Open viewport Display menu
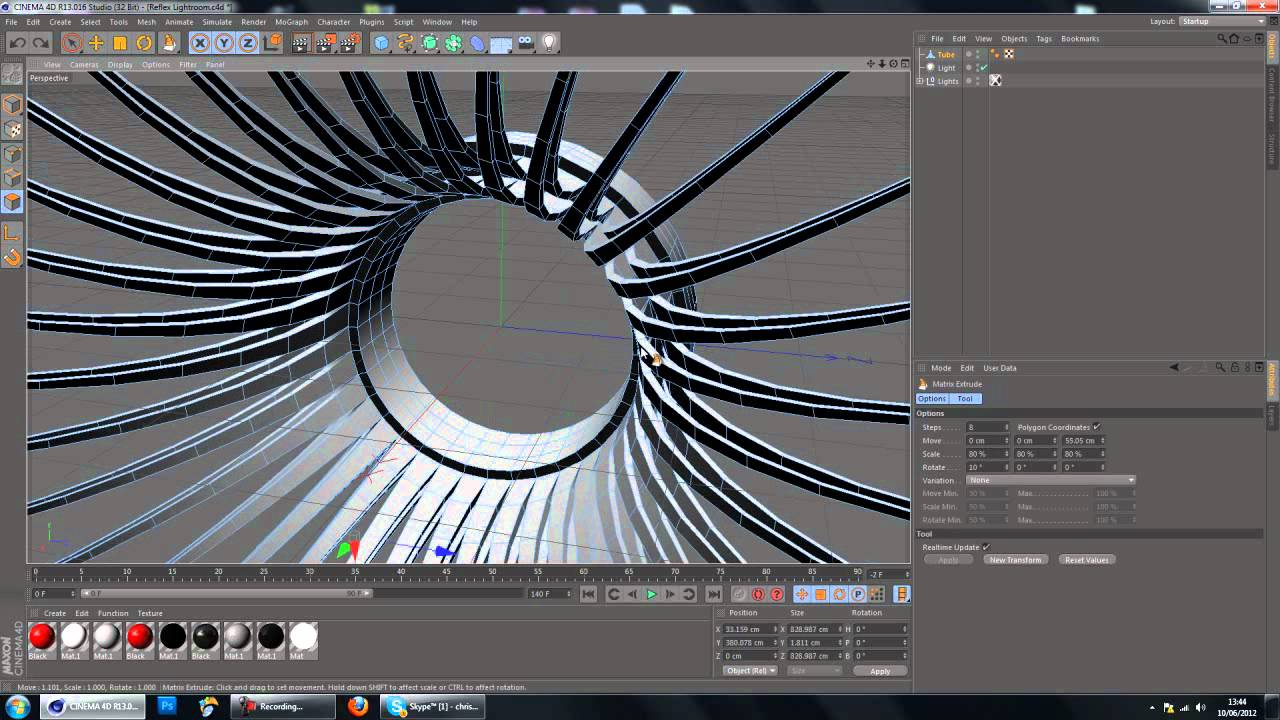This screenshot has width=1280, height=720. pyautogui.click(x=120, y=65)
